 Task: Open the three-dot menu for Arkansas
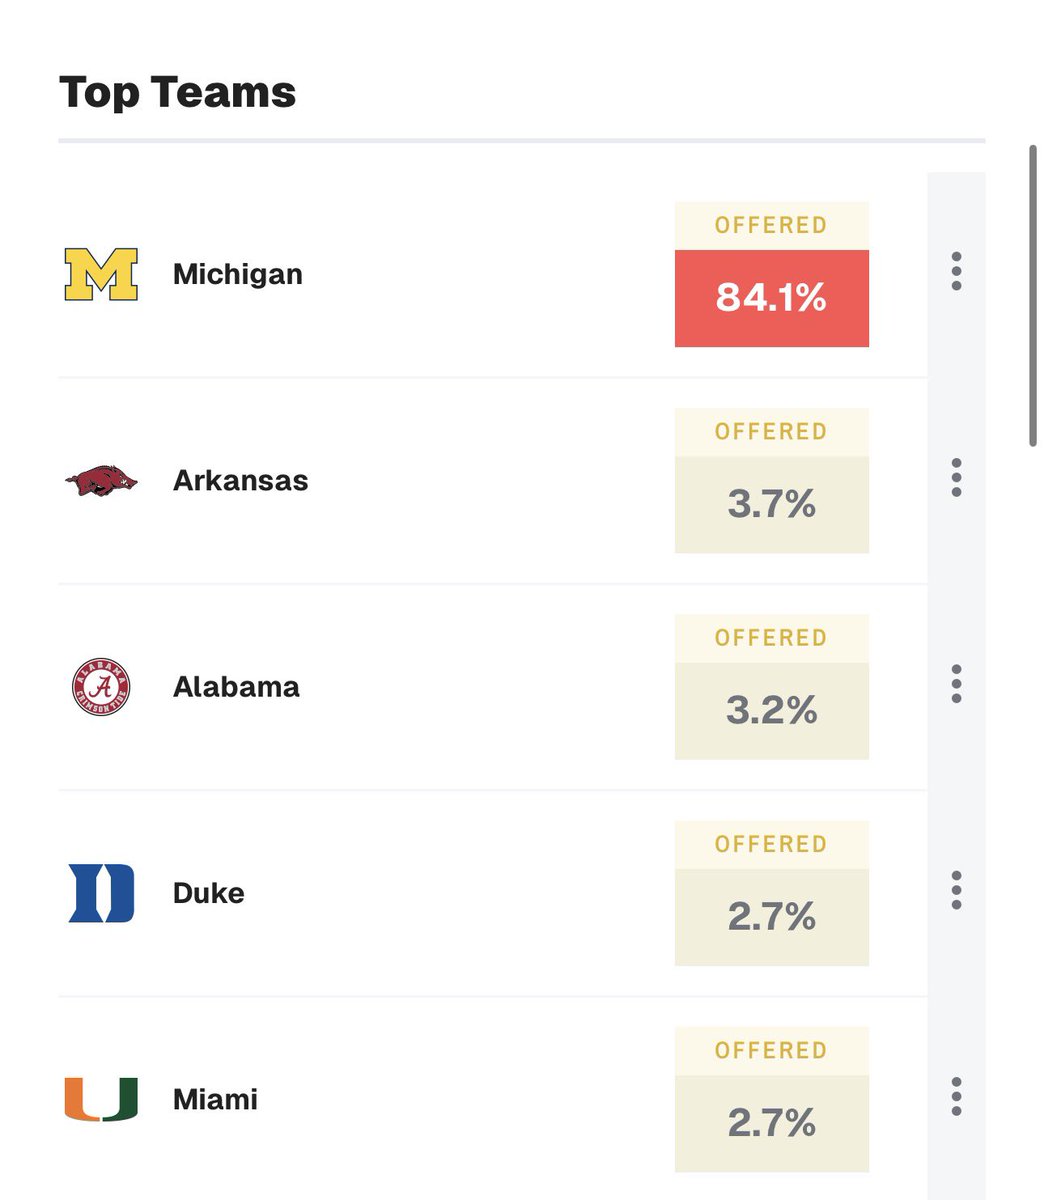[957, 478]
